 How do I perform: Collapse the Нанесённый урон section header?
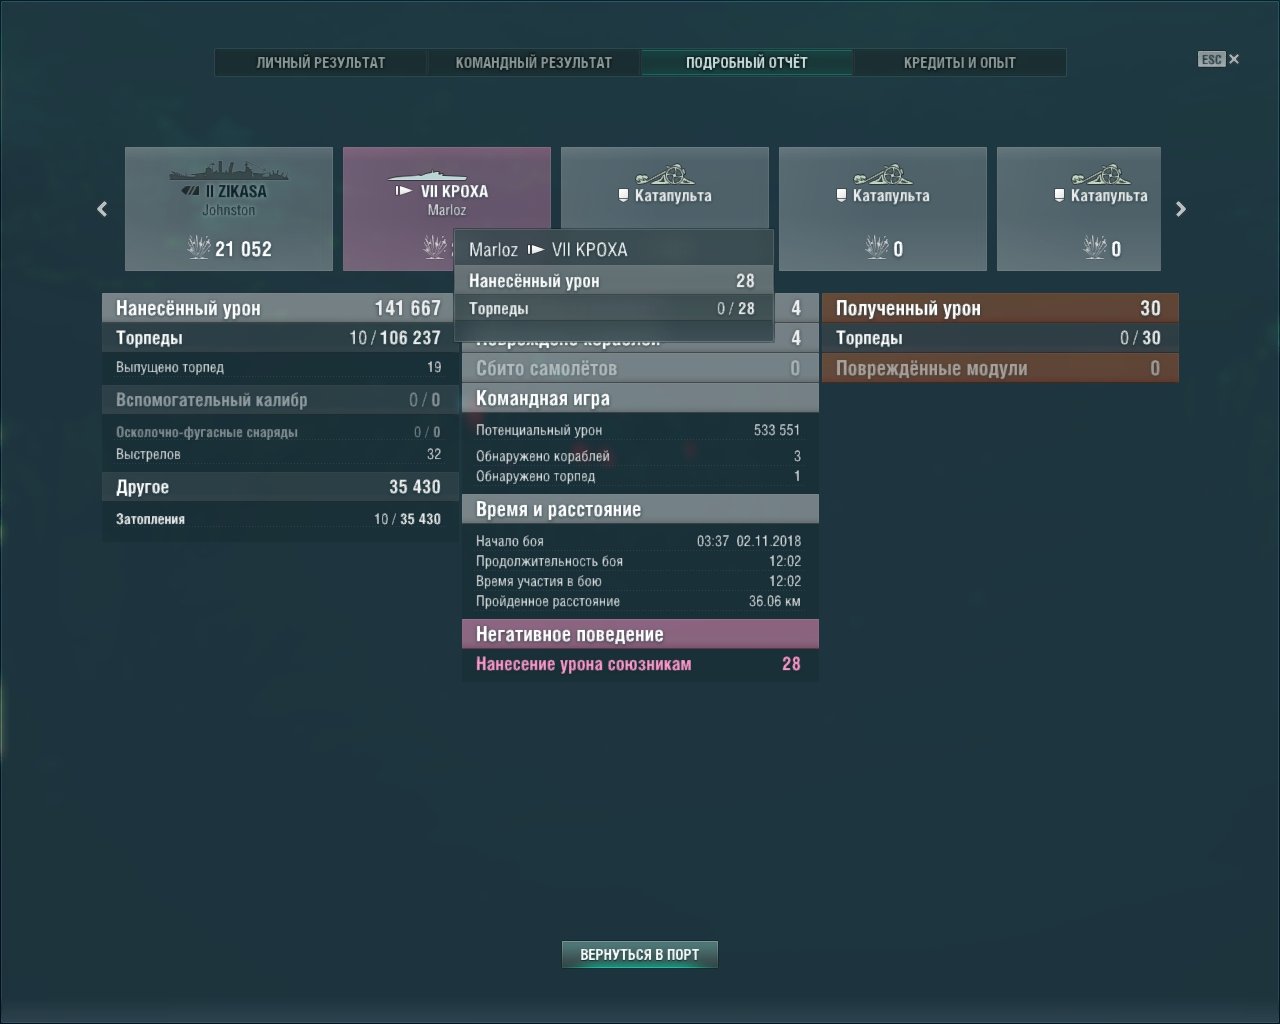(x=278, y=308)
